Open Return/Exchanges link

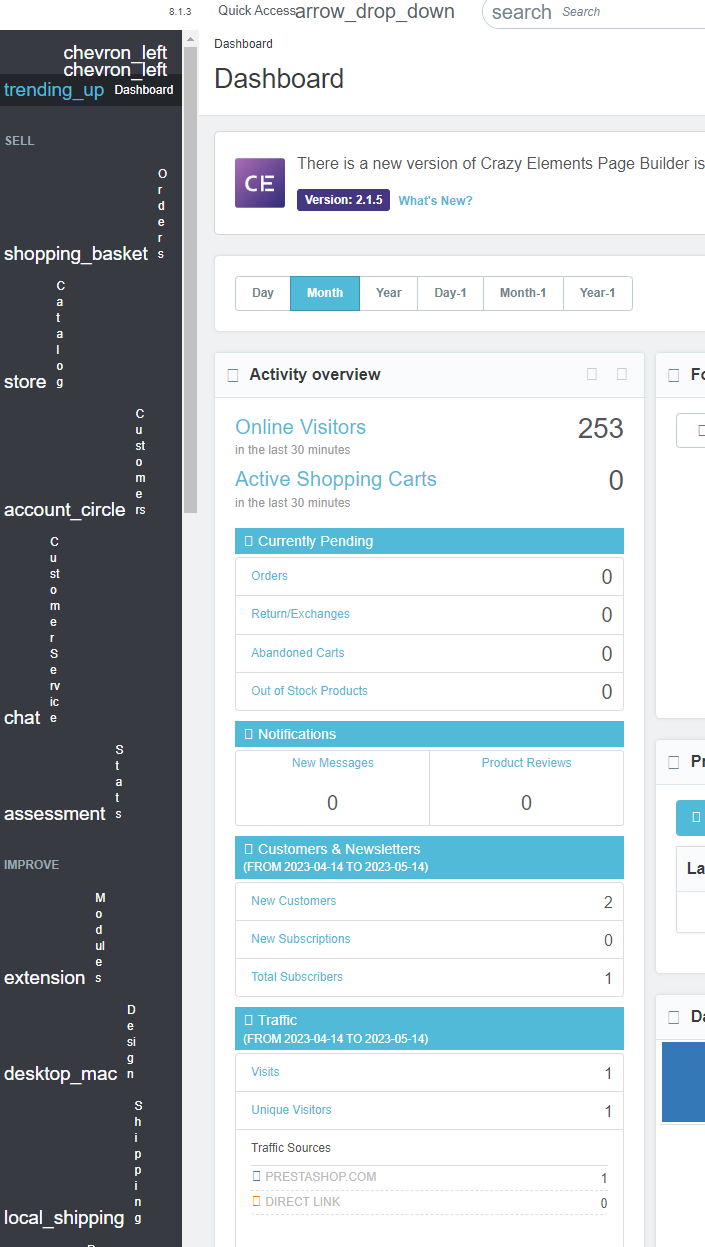point(300,614)
